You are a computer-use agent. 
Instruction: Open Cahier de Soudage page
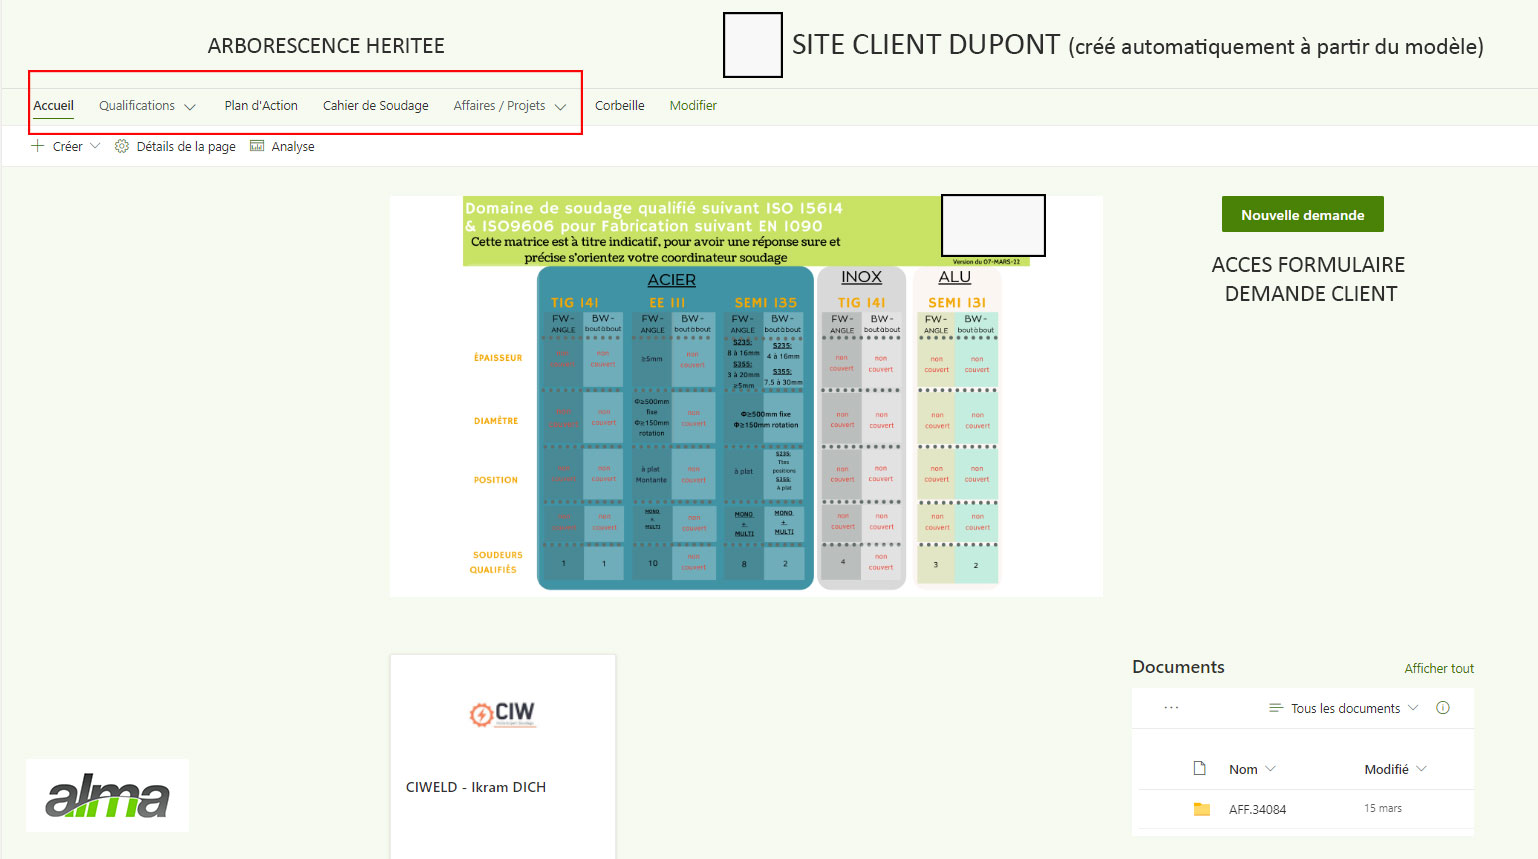[x=376, y=106]
